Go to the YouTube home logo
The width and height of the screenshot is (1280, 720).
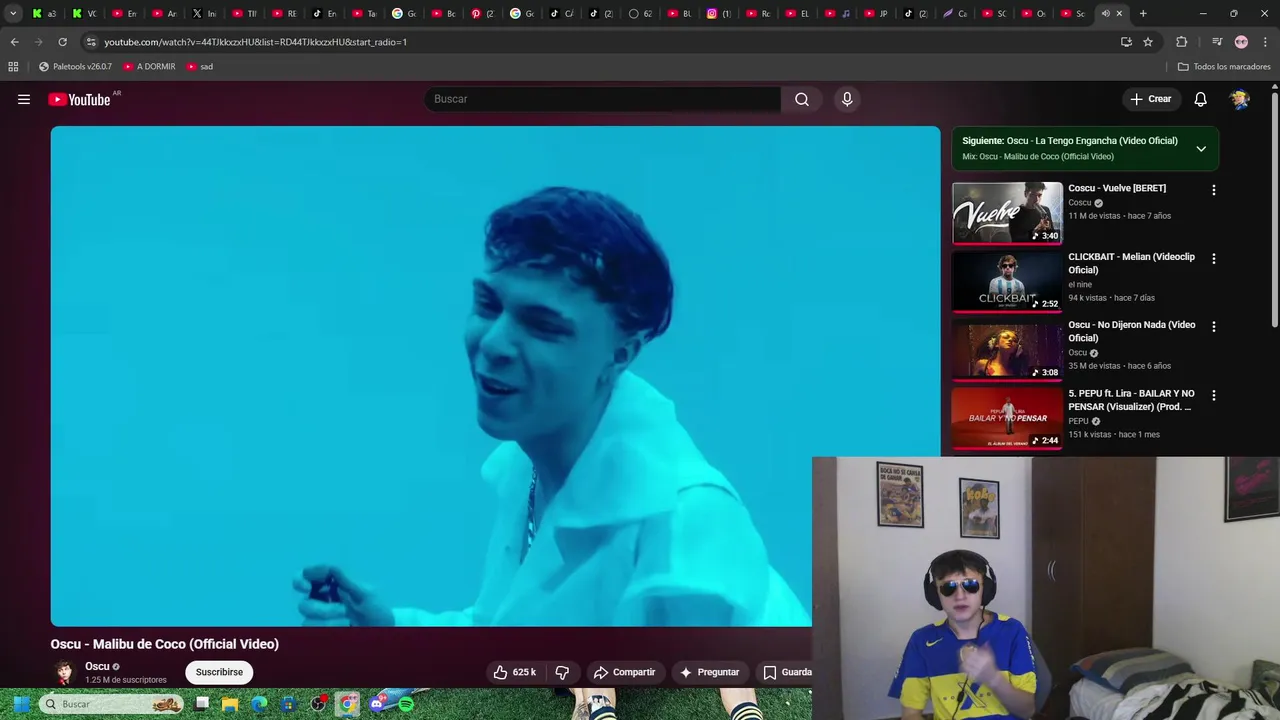[80, 99]
